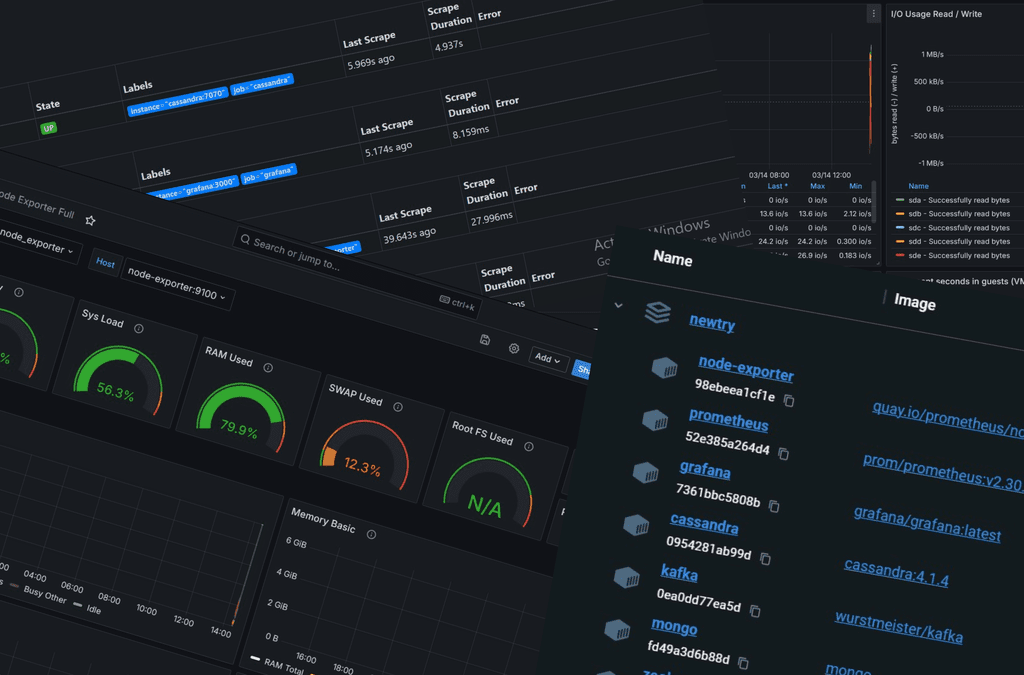This screenshot has height=675, width=1024.
Task: Click the Sys Load 56.3% gauge
Action: 118,381
